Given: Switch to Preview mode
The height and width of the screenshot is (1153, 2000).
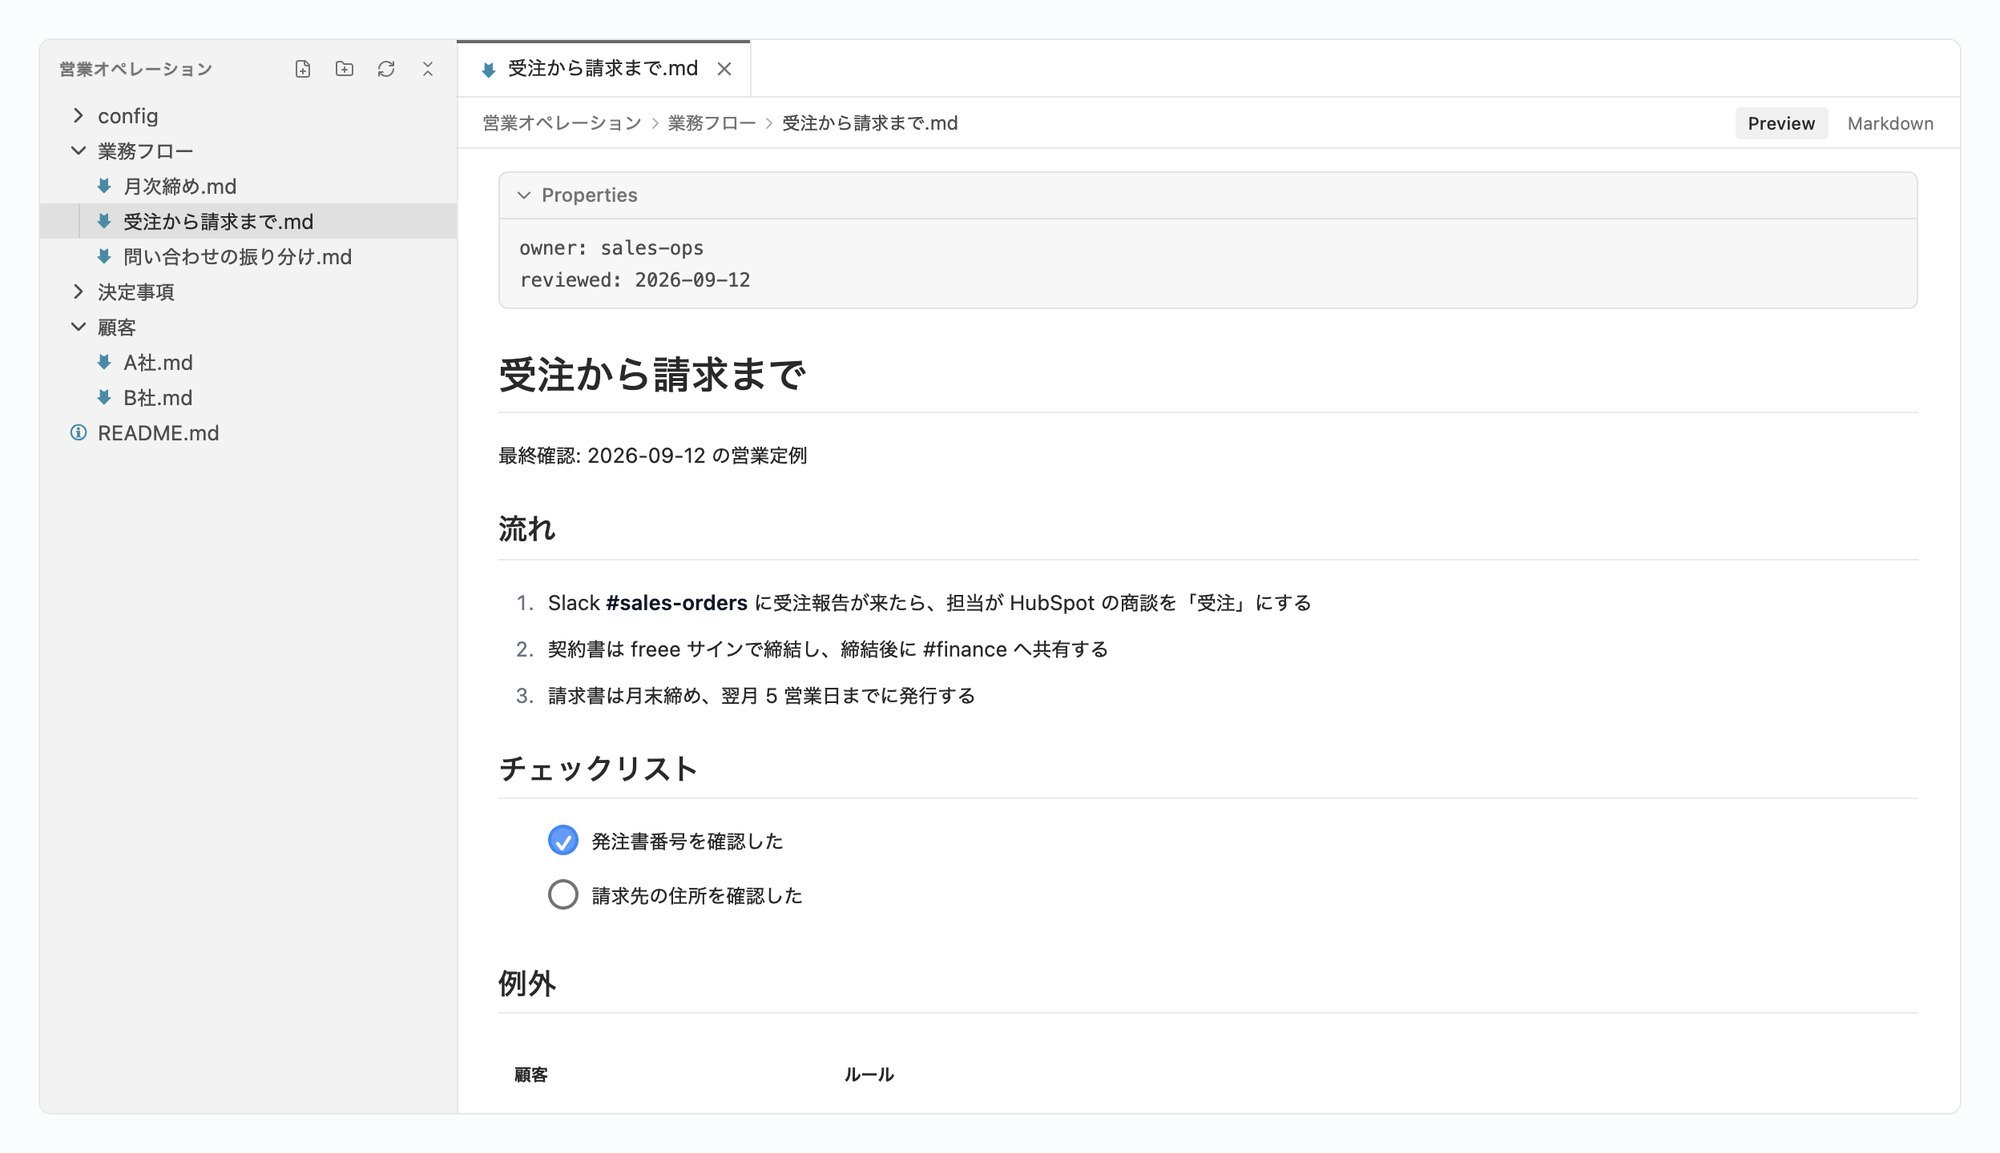Looking at the screenshot, I should [x=1781, y=123].
